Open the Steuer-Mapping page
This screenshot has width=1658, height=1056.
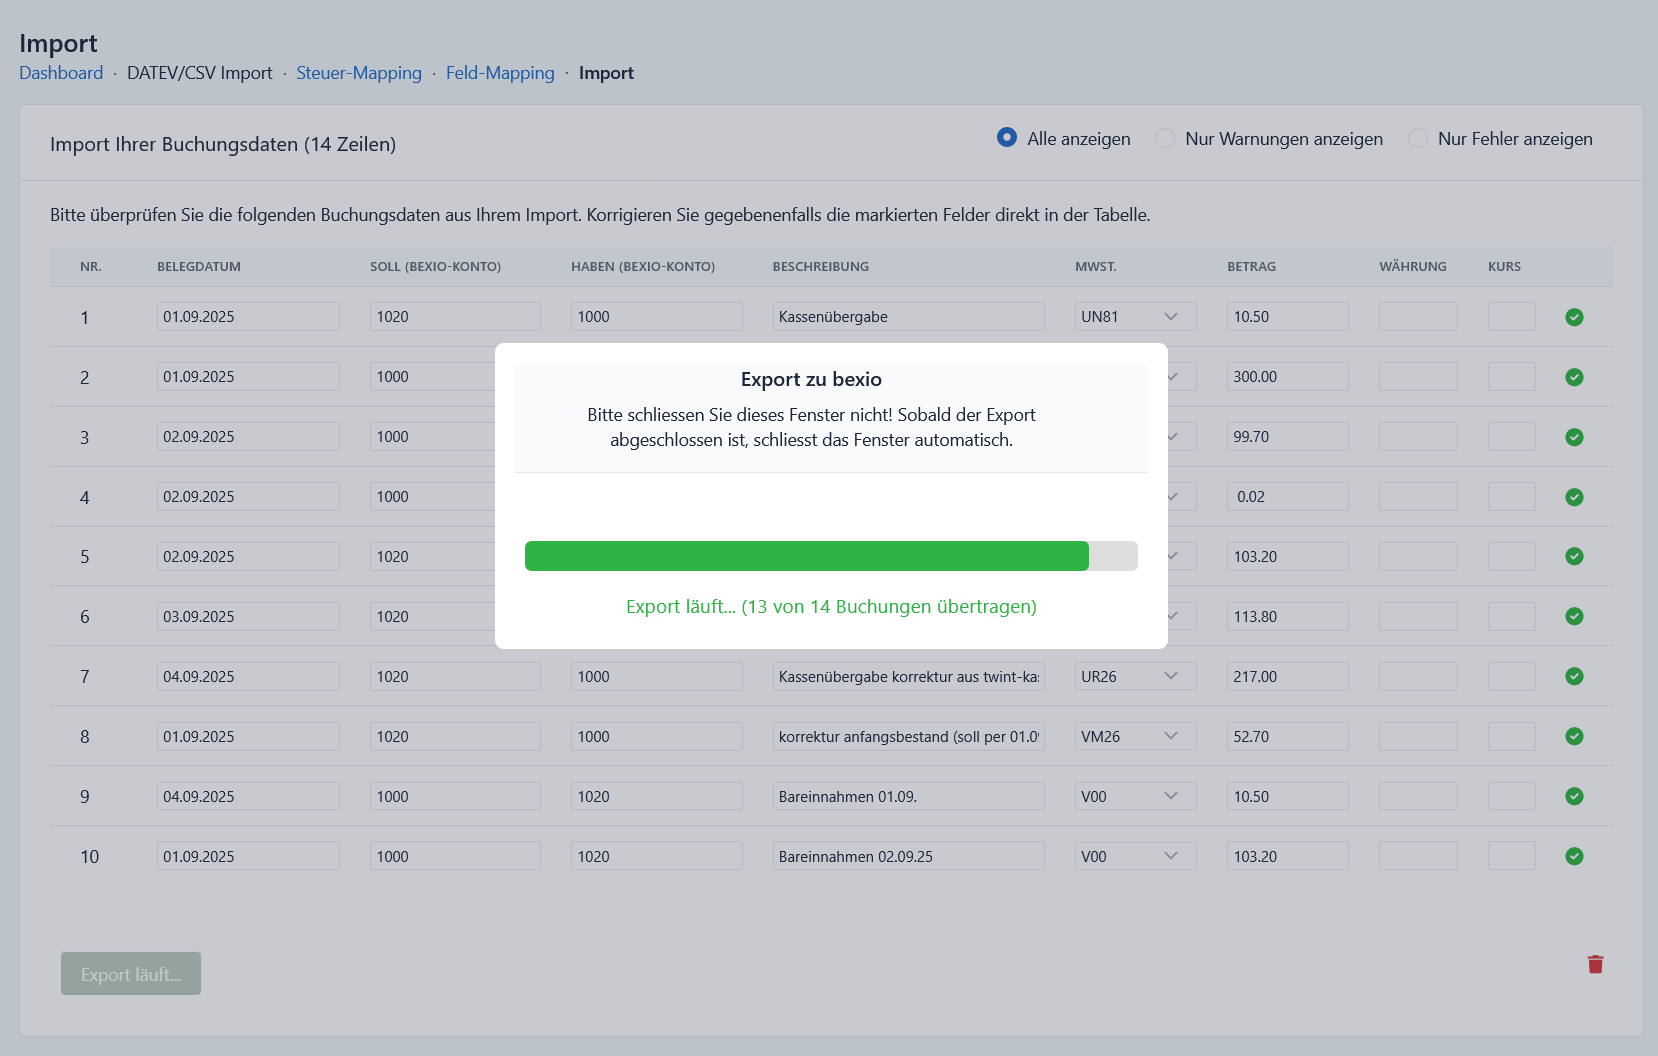point(359,72)
